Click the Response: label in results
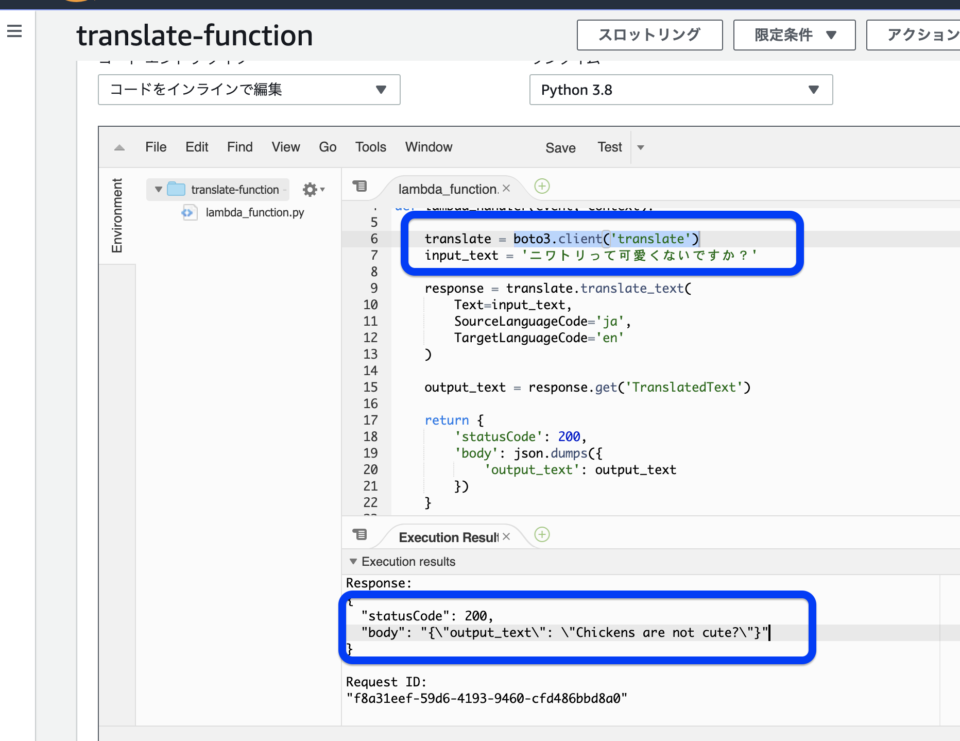The height and width of the screenshot is (741, 960). click(378, 583)
